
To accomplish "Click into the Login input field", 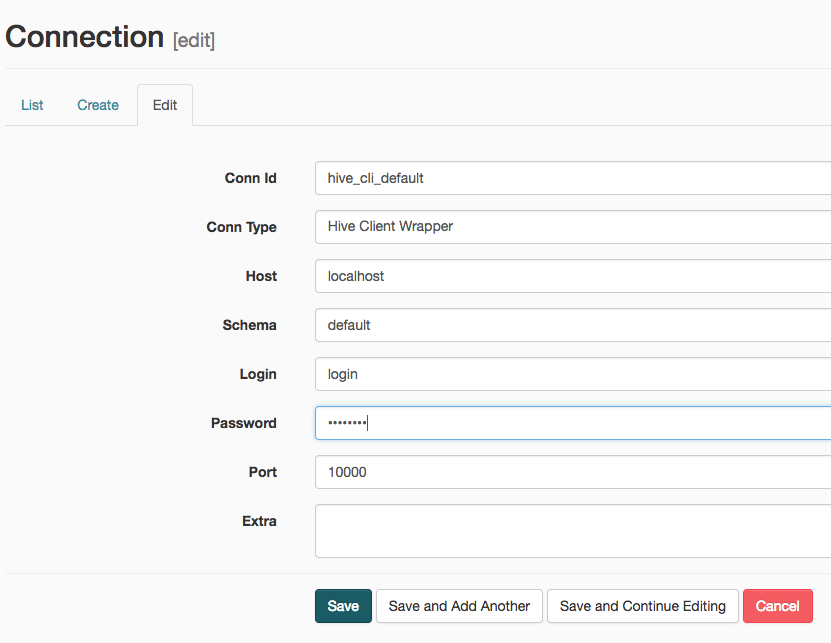I will coord(572,374).
